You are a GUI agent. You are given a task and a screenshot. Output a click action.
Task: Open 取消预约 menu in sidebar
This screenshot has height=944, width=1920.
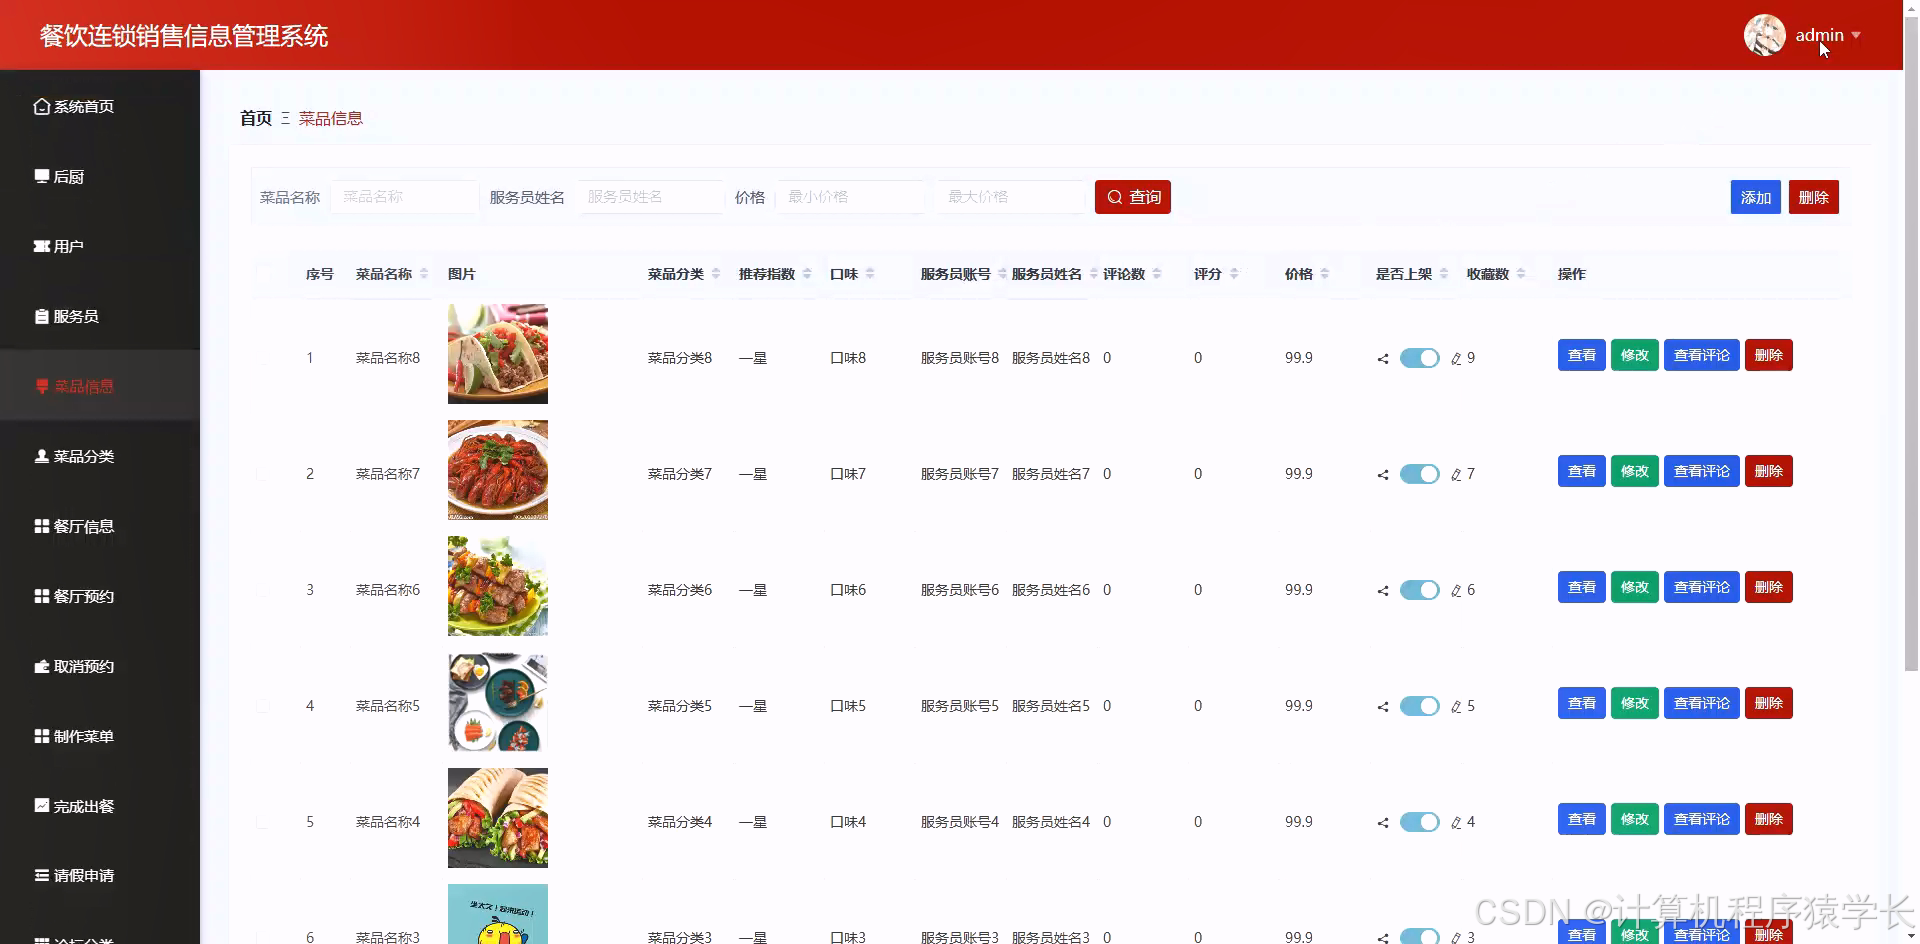click(x=100, y=666)
